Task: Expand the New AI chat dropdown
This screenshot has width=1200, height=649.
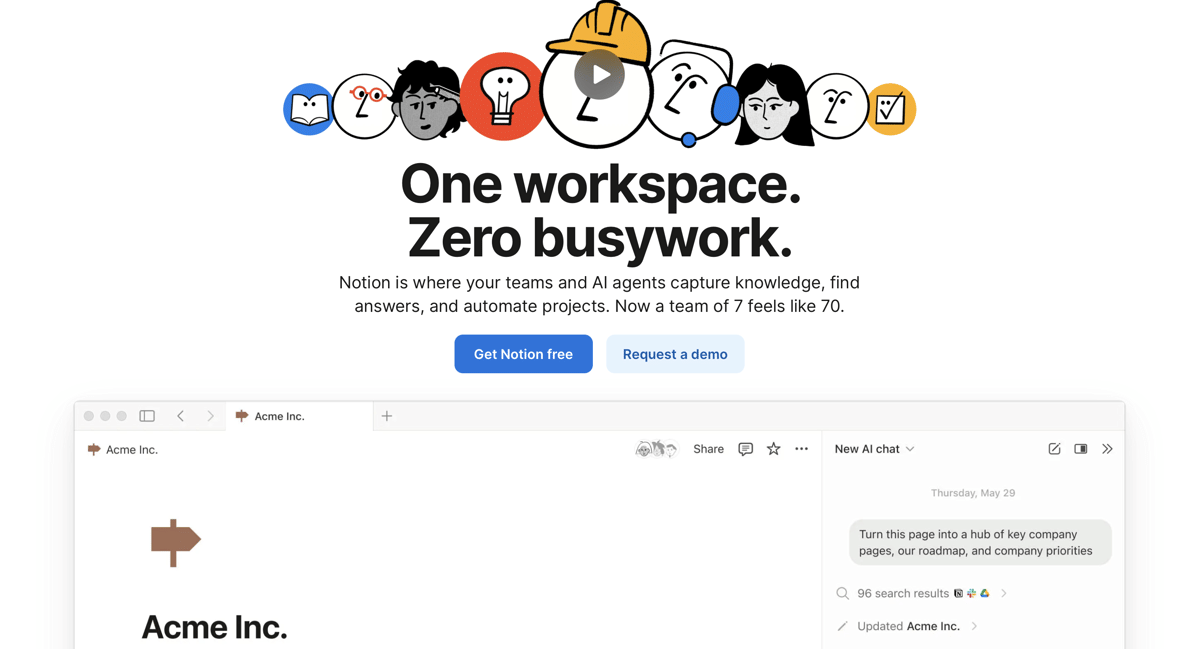Action: tap(875, 450)
